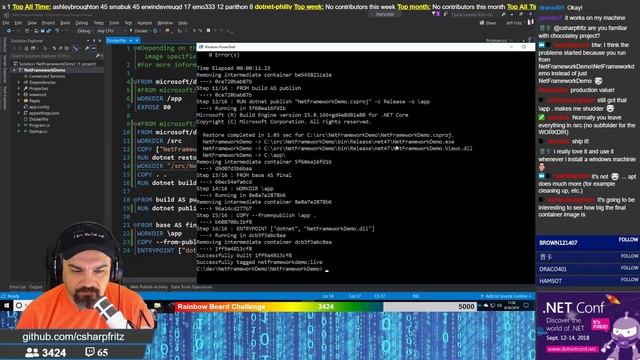Open the Windows Start button
640x360 pixels.
(7, 306)
